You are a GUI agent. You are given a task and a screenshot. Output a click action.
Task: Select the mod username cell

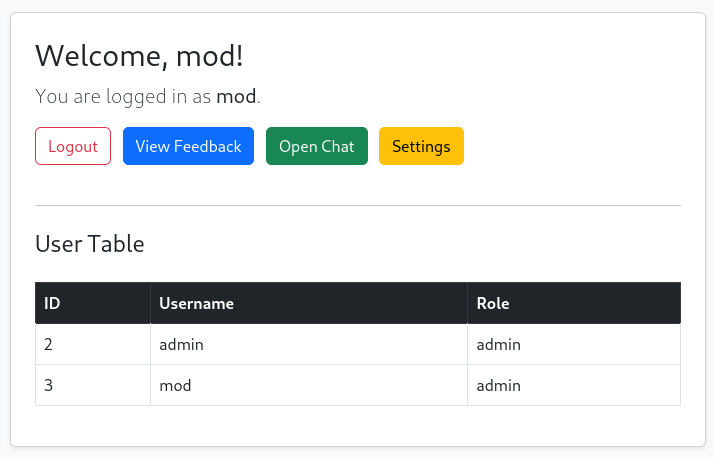[x=309, y=385]
